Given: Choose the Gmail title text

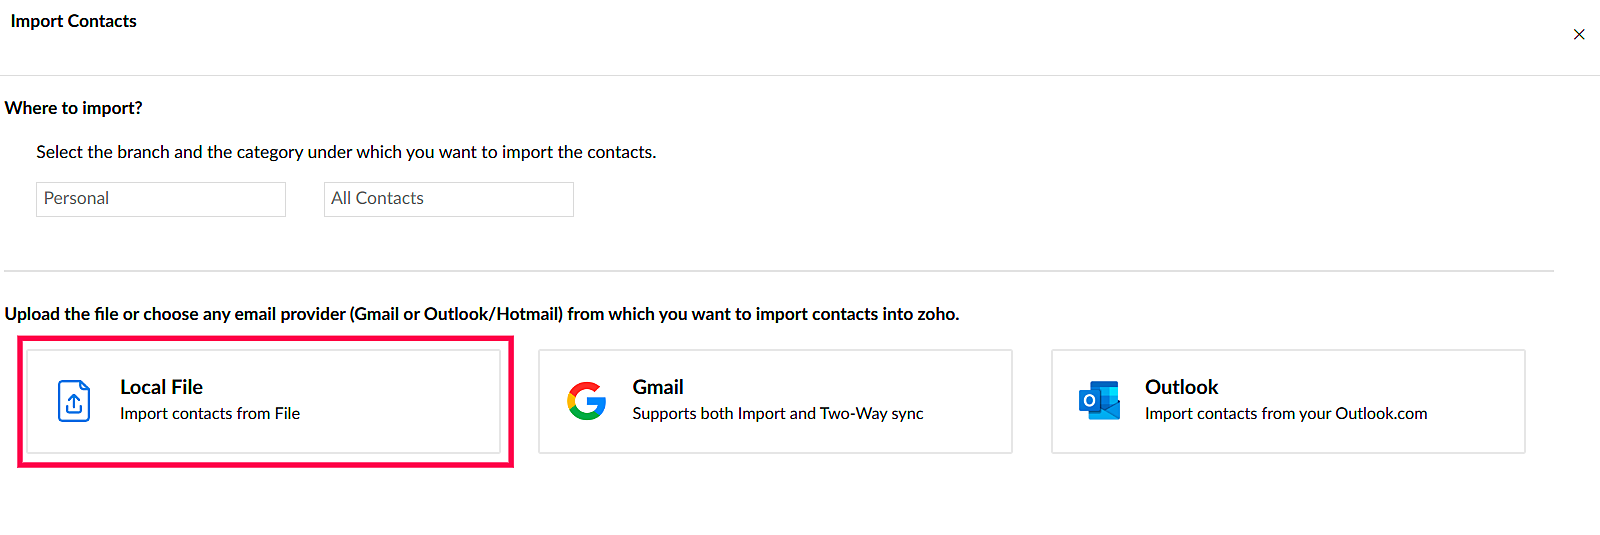Looking at the screenshot, I should pos(658,387).
